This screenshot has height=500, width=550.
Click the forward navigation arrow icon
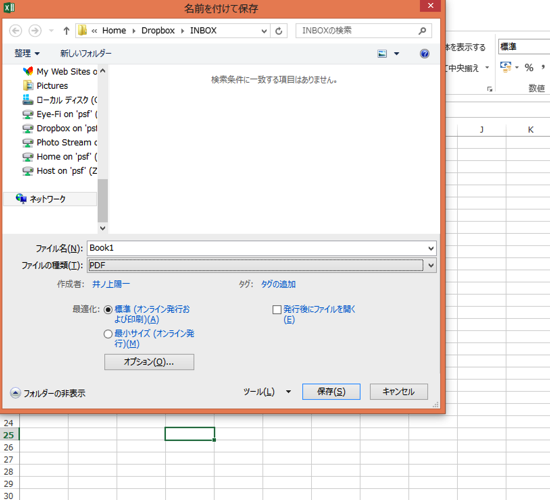click(x=35, y=31)
